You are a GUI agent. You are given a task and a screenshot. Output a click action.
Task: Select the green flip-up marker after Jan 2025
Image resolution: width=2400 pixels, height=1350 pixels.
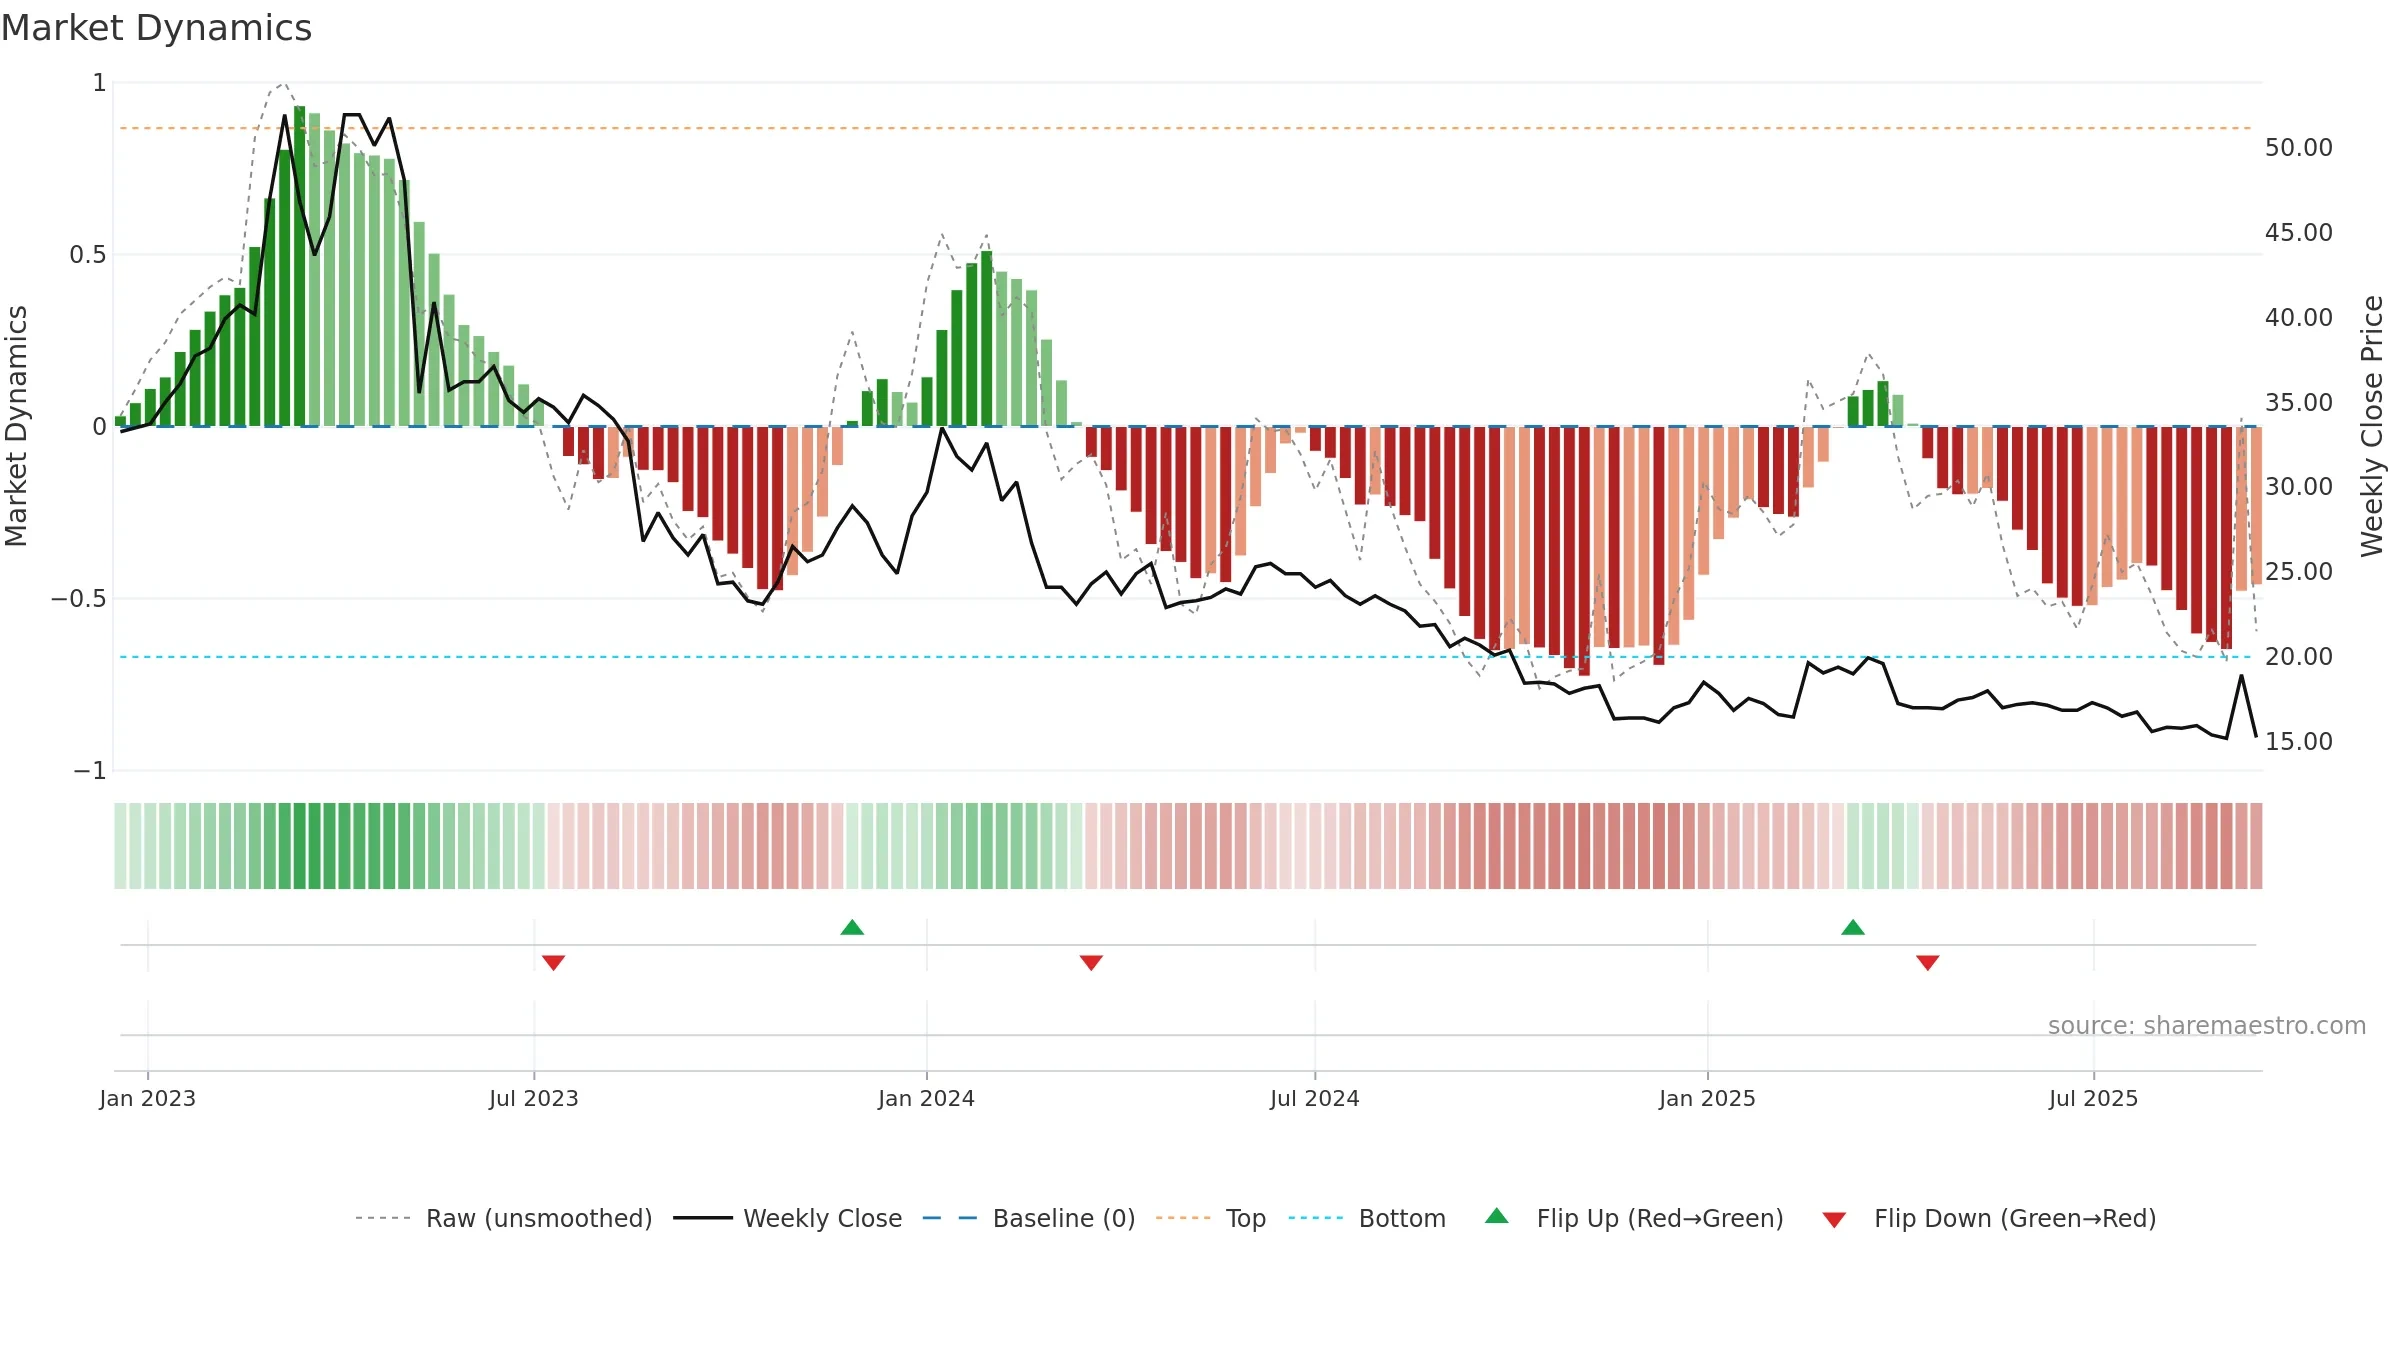click(1853, 927)
